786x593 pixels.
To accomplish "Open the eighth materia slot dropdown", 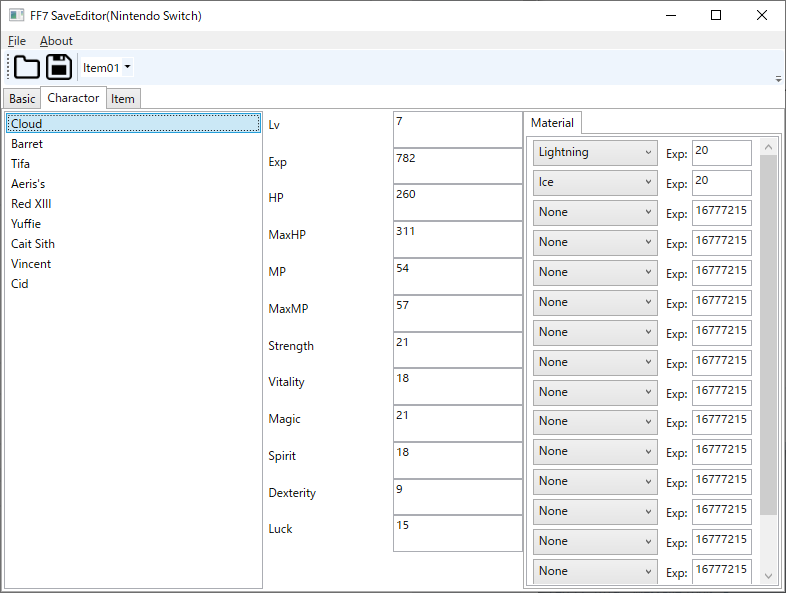I will 595,363.
